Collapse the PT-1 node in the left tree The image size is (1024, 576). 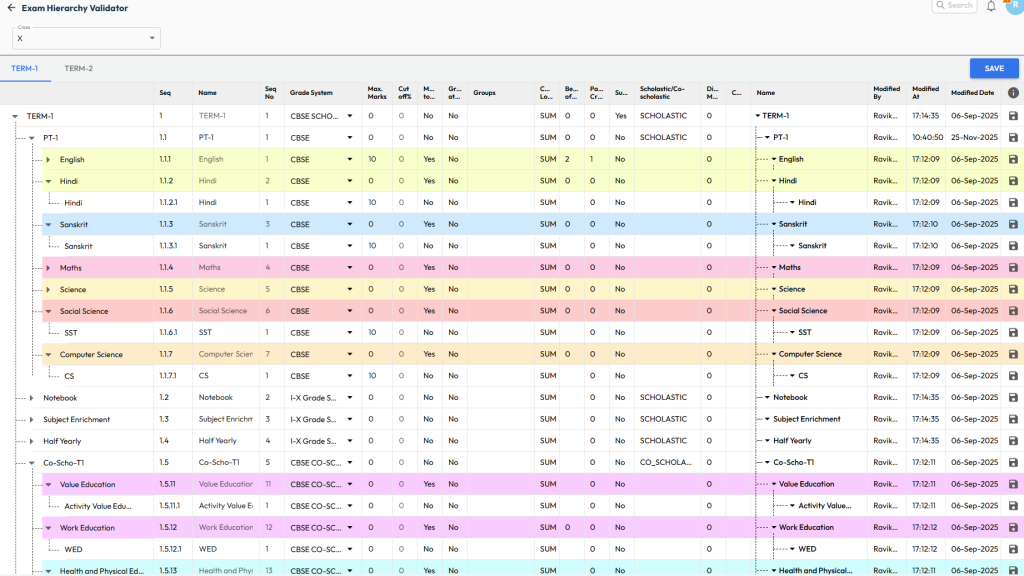point(32,138)
